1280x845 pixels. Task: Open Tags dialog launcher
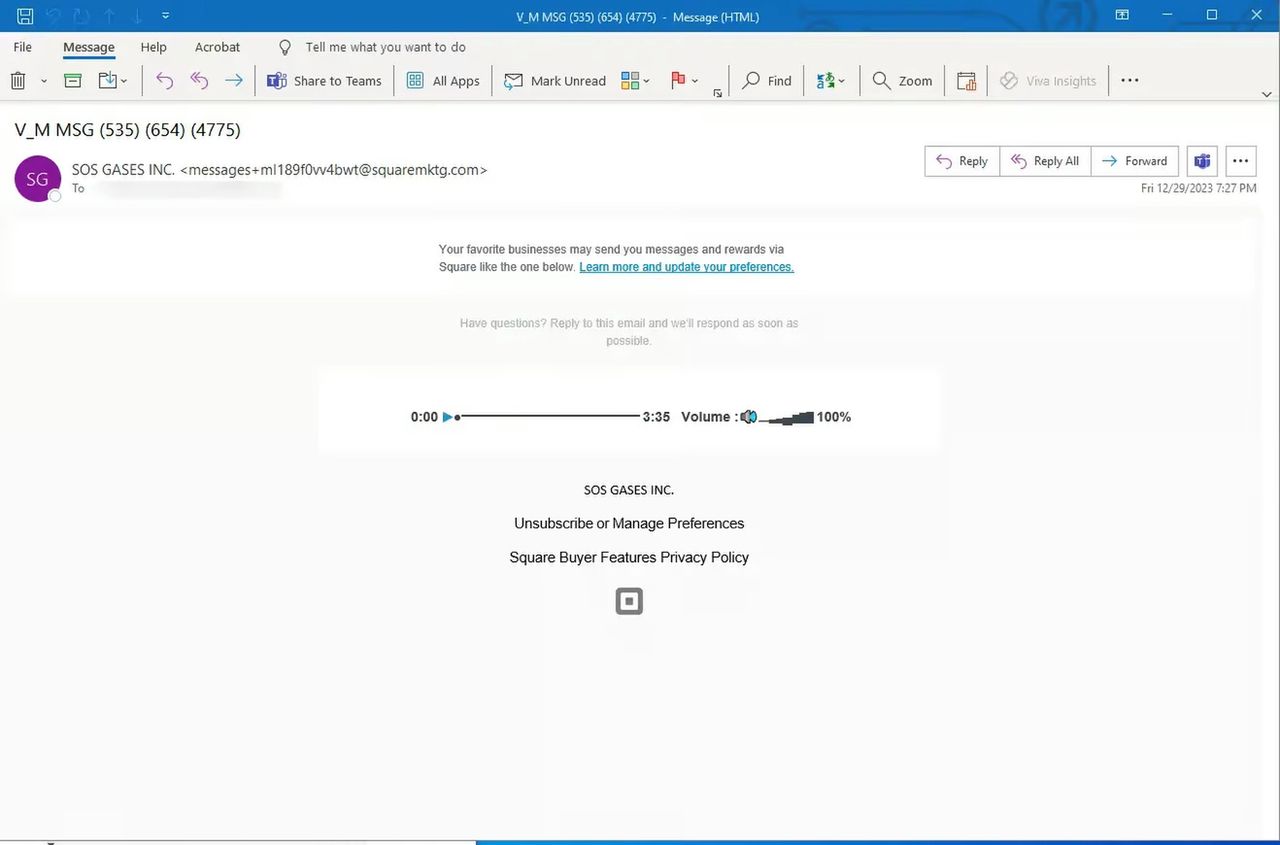point(717,93)
